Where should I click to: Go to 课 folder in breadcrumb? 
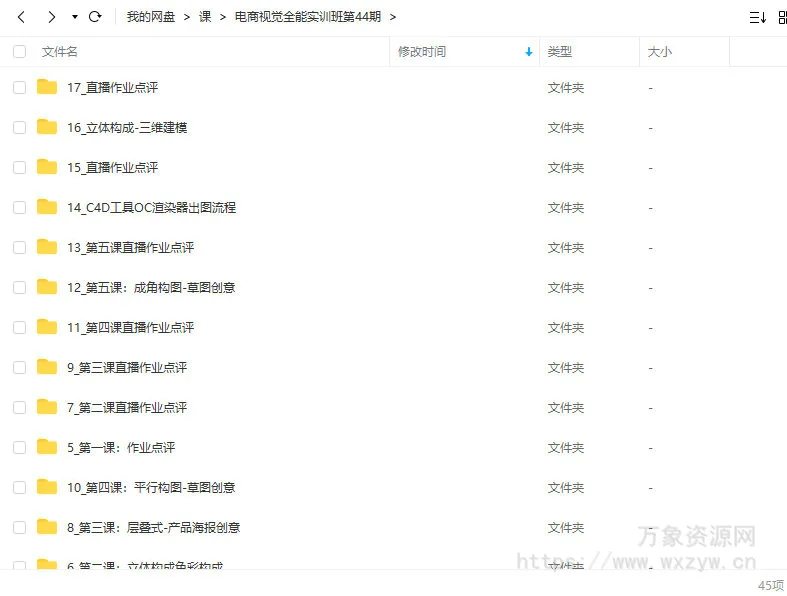pos(205,17)
